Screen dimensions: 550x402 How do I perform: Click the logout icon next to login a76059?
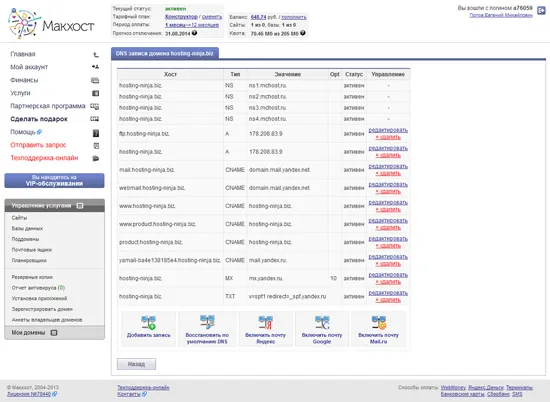pyautogui.click(x=541, y=11)
